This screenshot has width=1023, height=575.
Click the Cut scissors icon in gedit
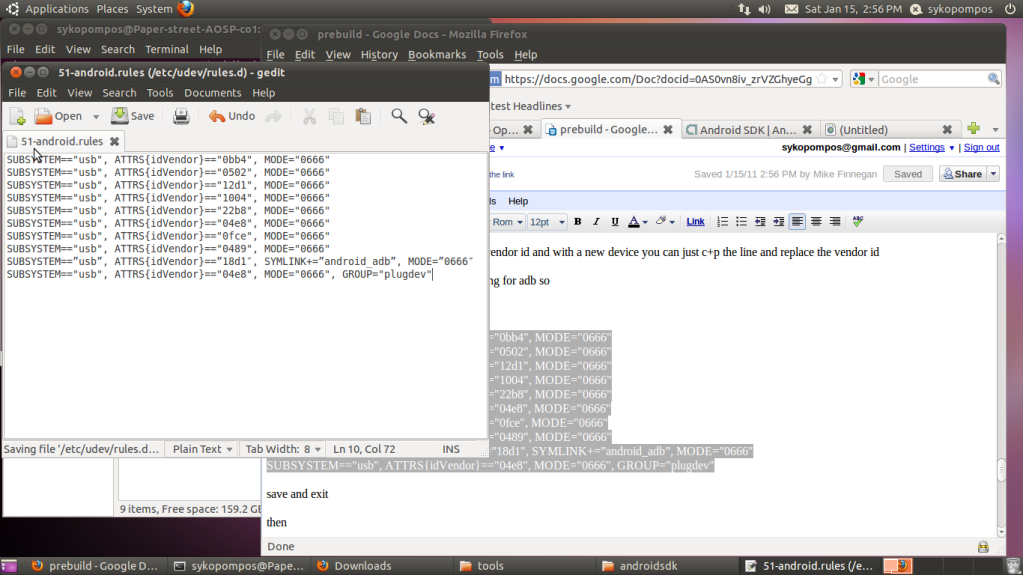coord(309,116)
